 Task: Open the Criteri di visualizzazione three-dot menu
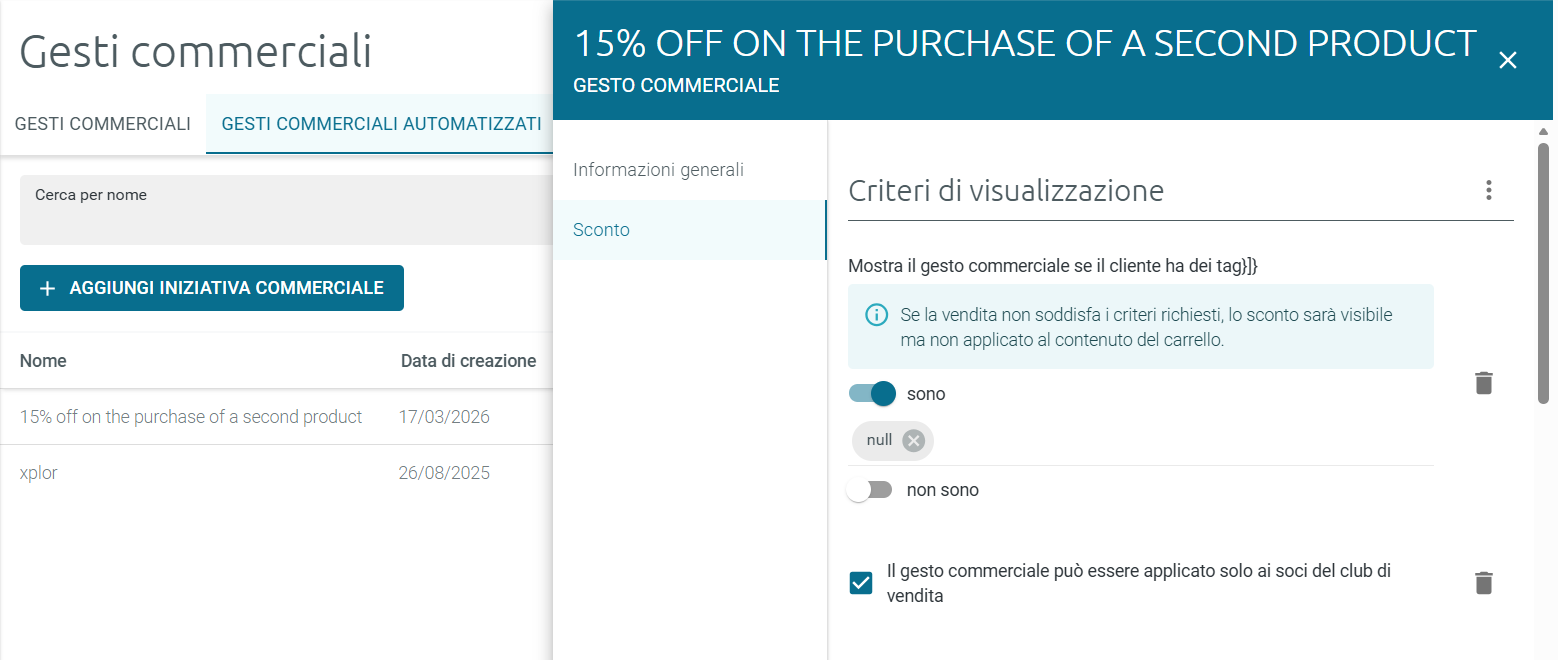point(1489,190)
